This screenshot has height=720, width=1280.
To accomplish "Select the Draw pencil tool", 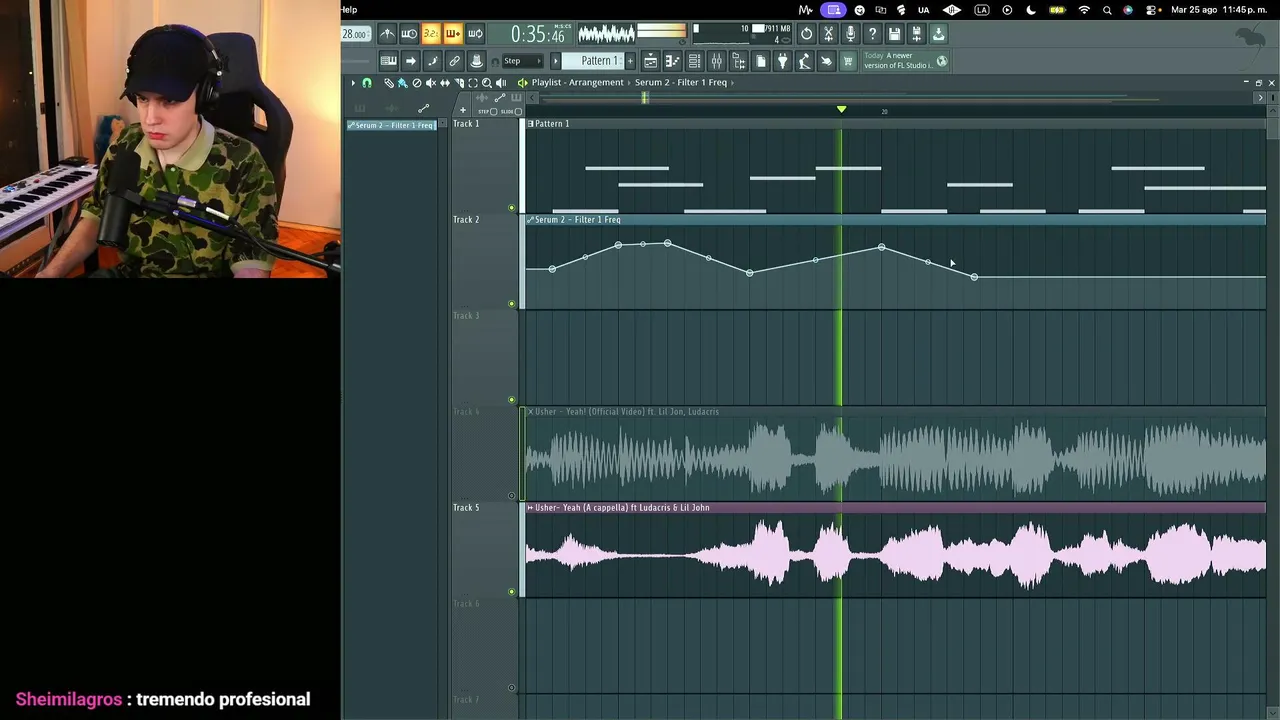I will tap(389, 83).
